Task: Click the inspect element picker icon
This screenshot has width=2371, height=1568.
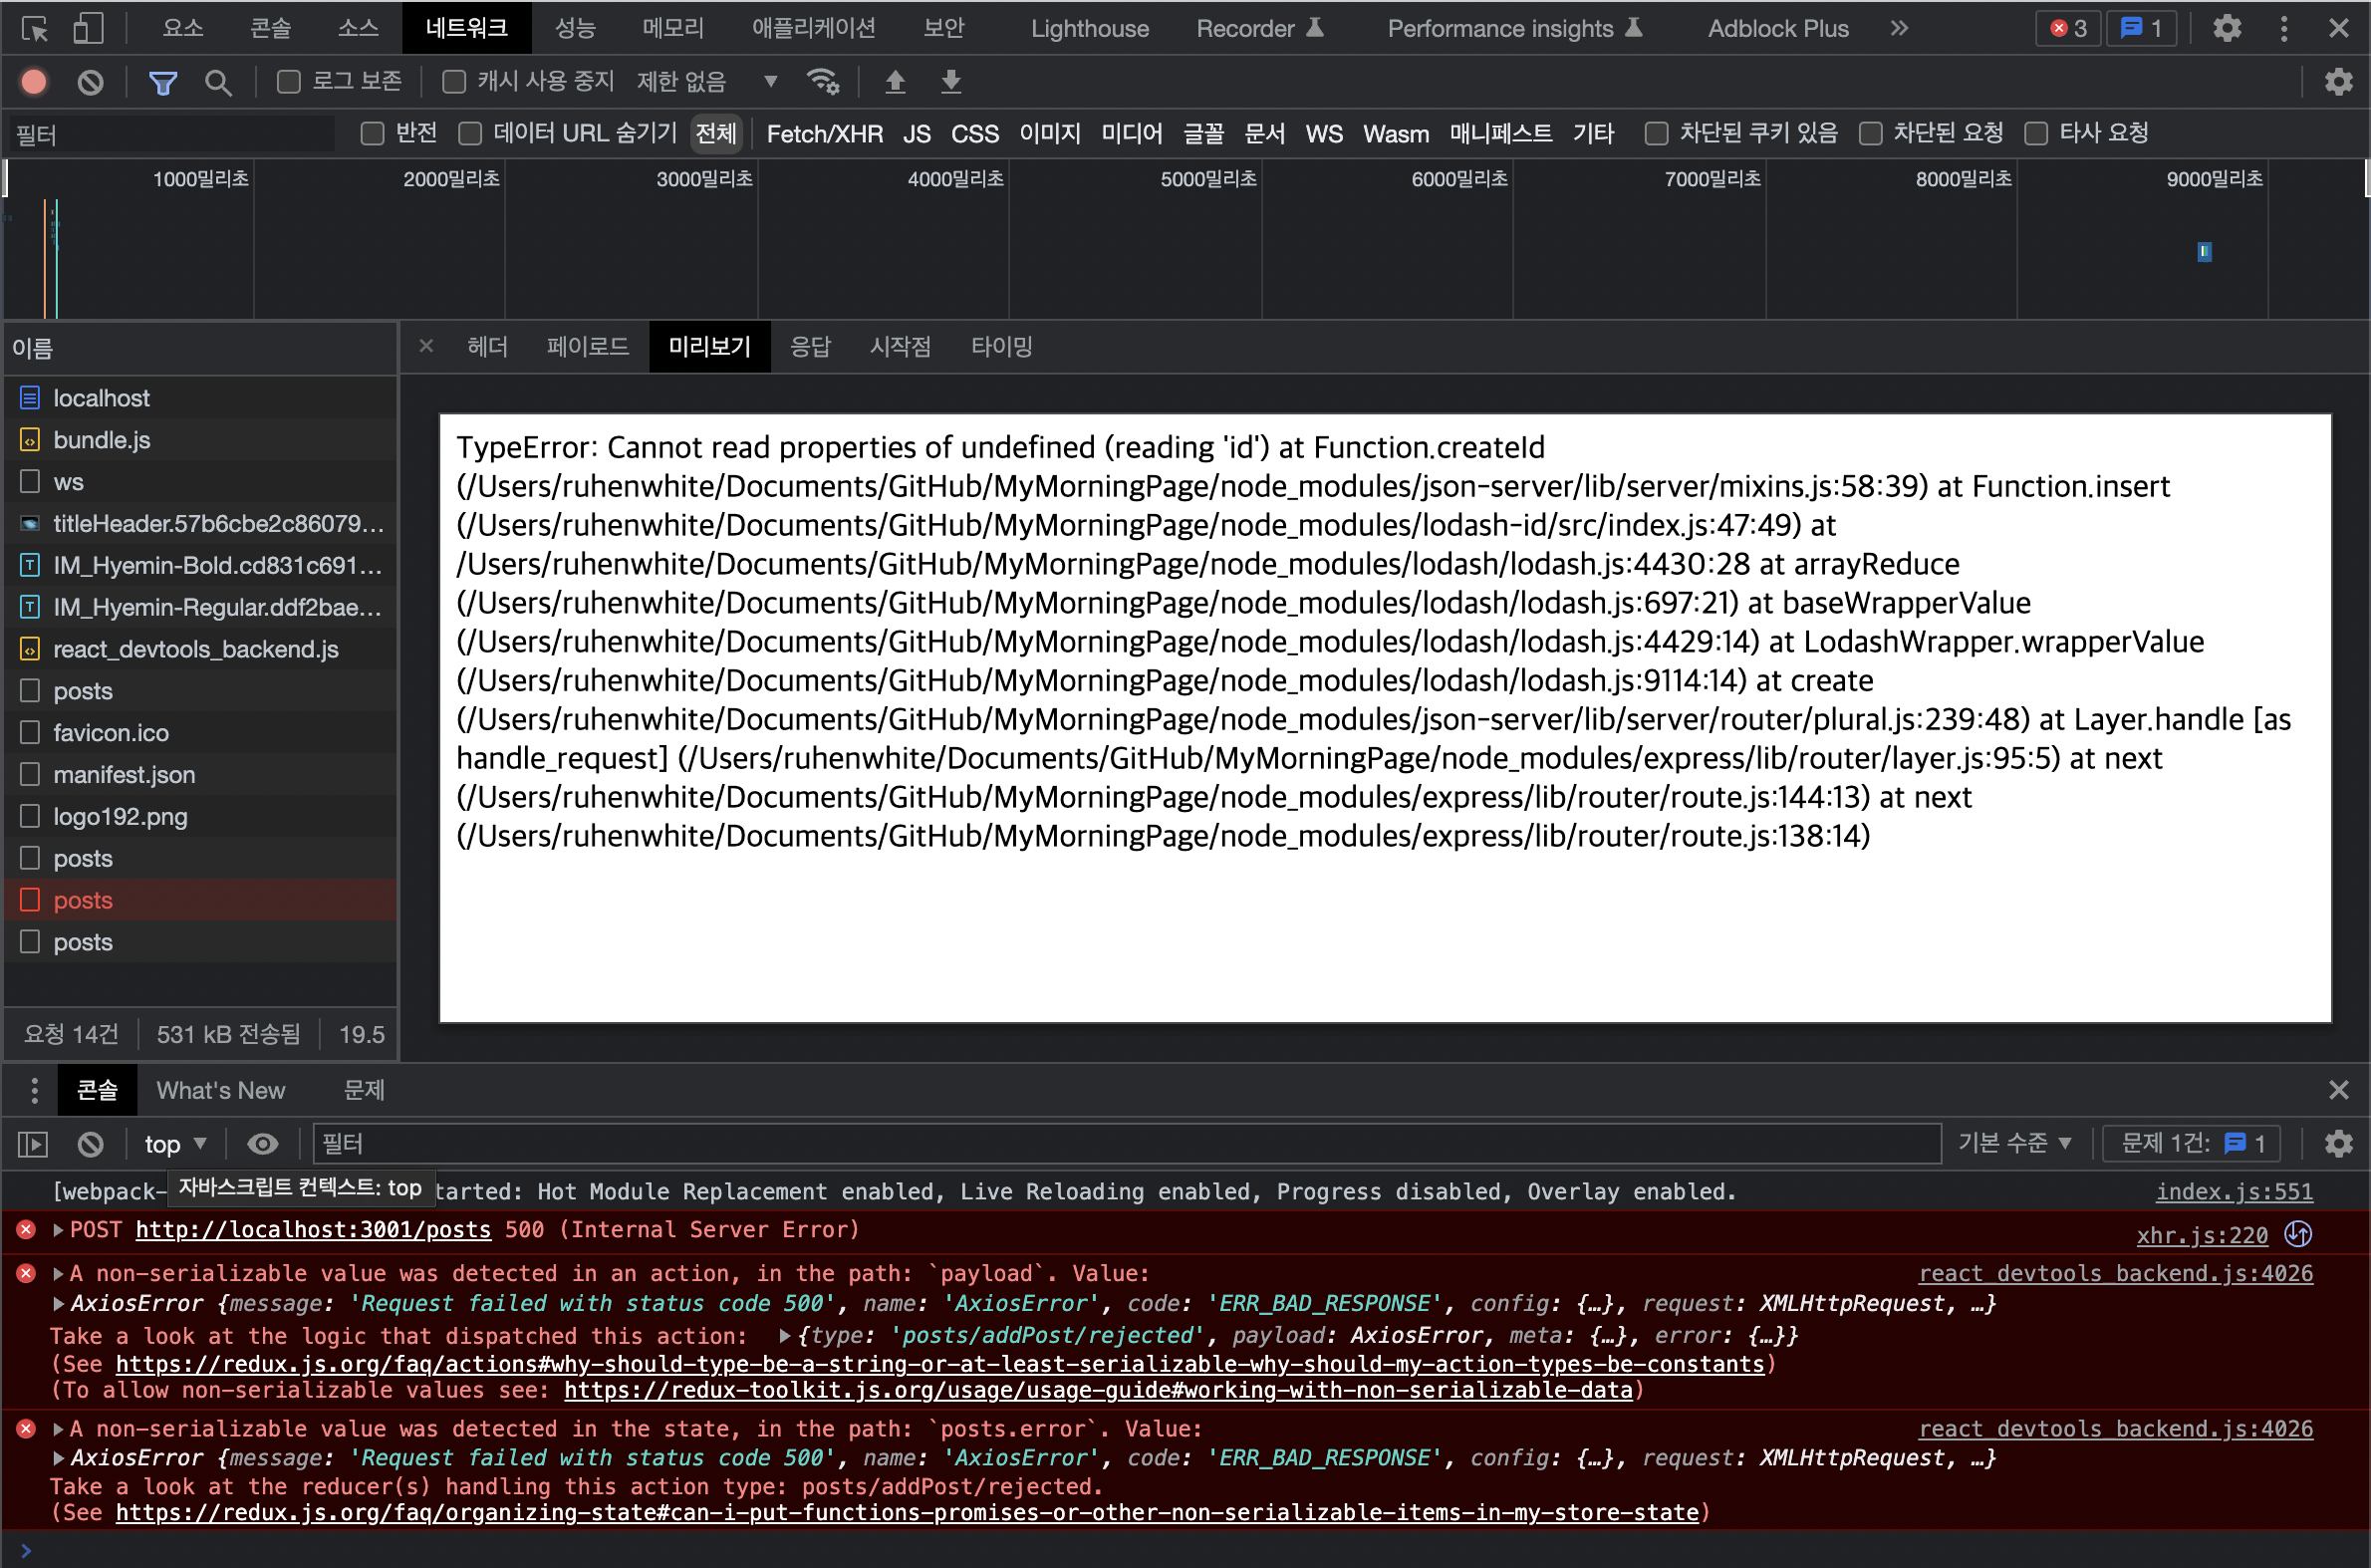Action: click(x=35, y=29)
